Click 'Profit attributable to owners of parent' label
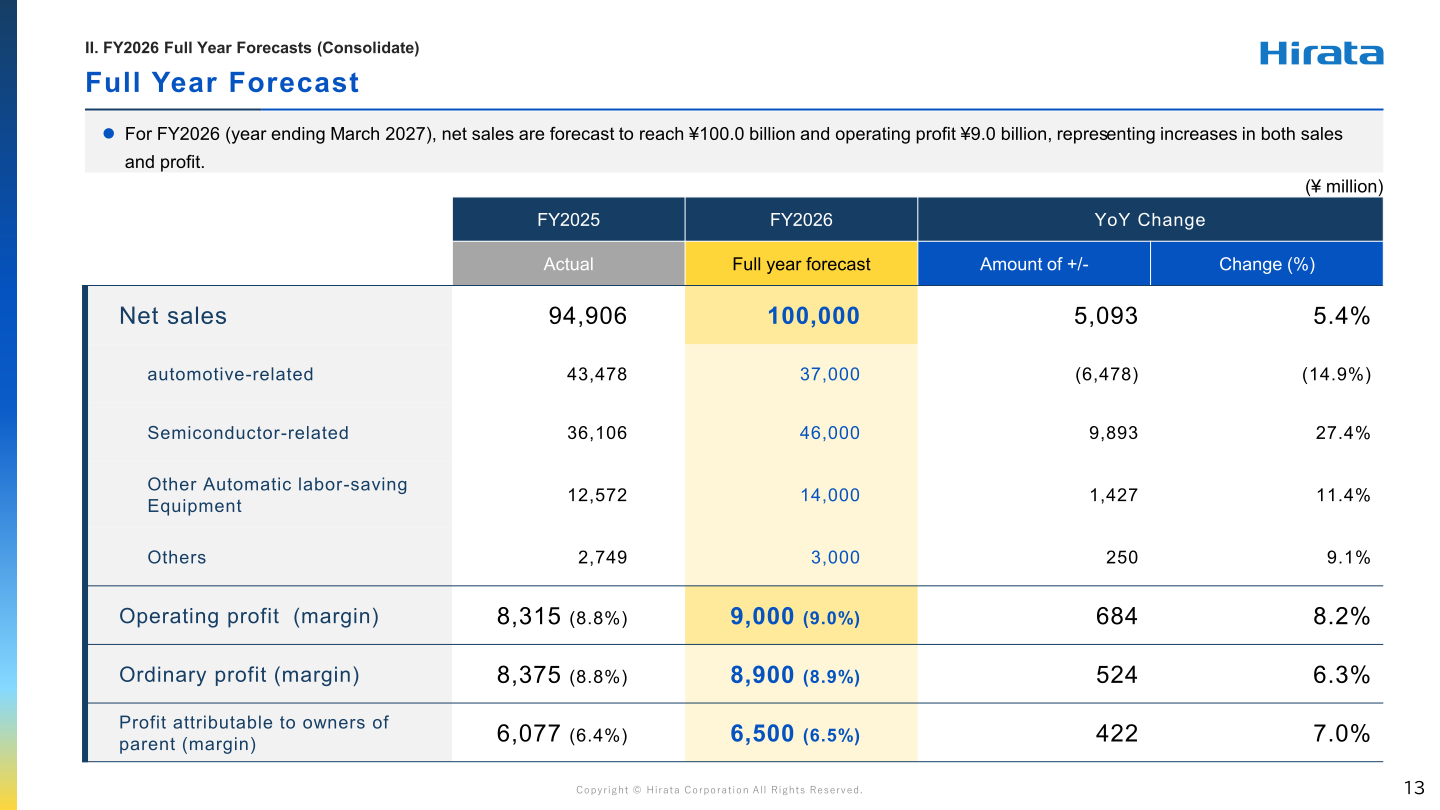Viewport: 1440px width, 810px height. point(254,733)
